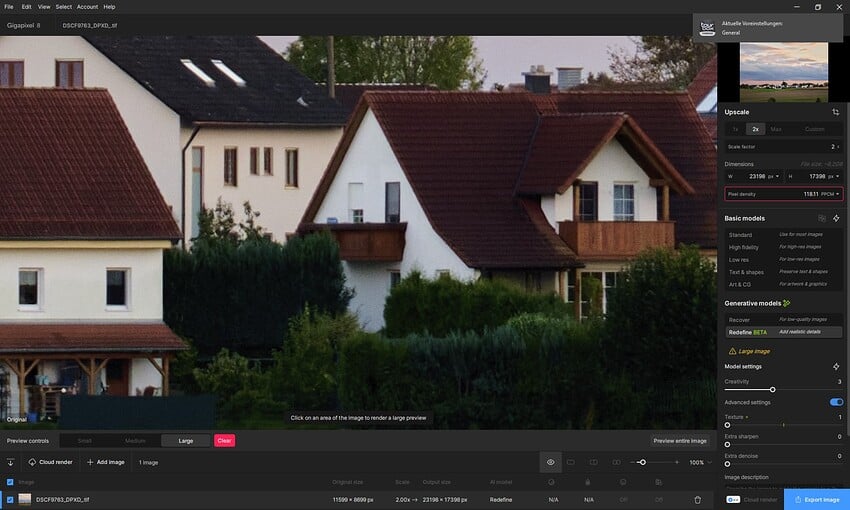Open the View menu
The height and width of the screenshot is (510, 850).
tap(44, 7)
